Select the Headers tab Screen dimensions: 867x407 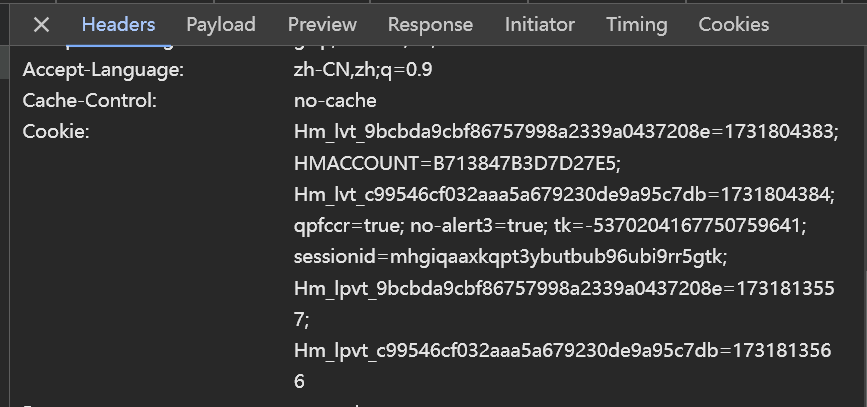pos(118,24)
